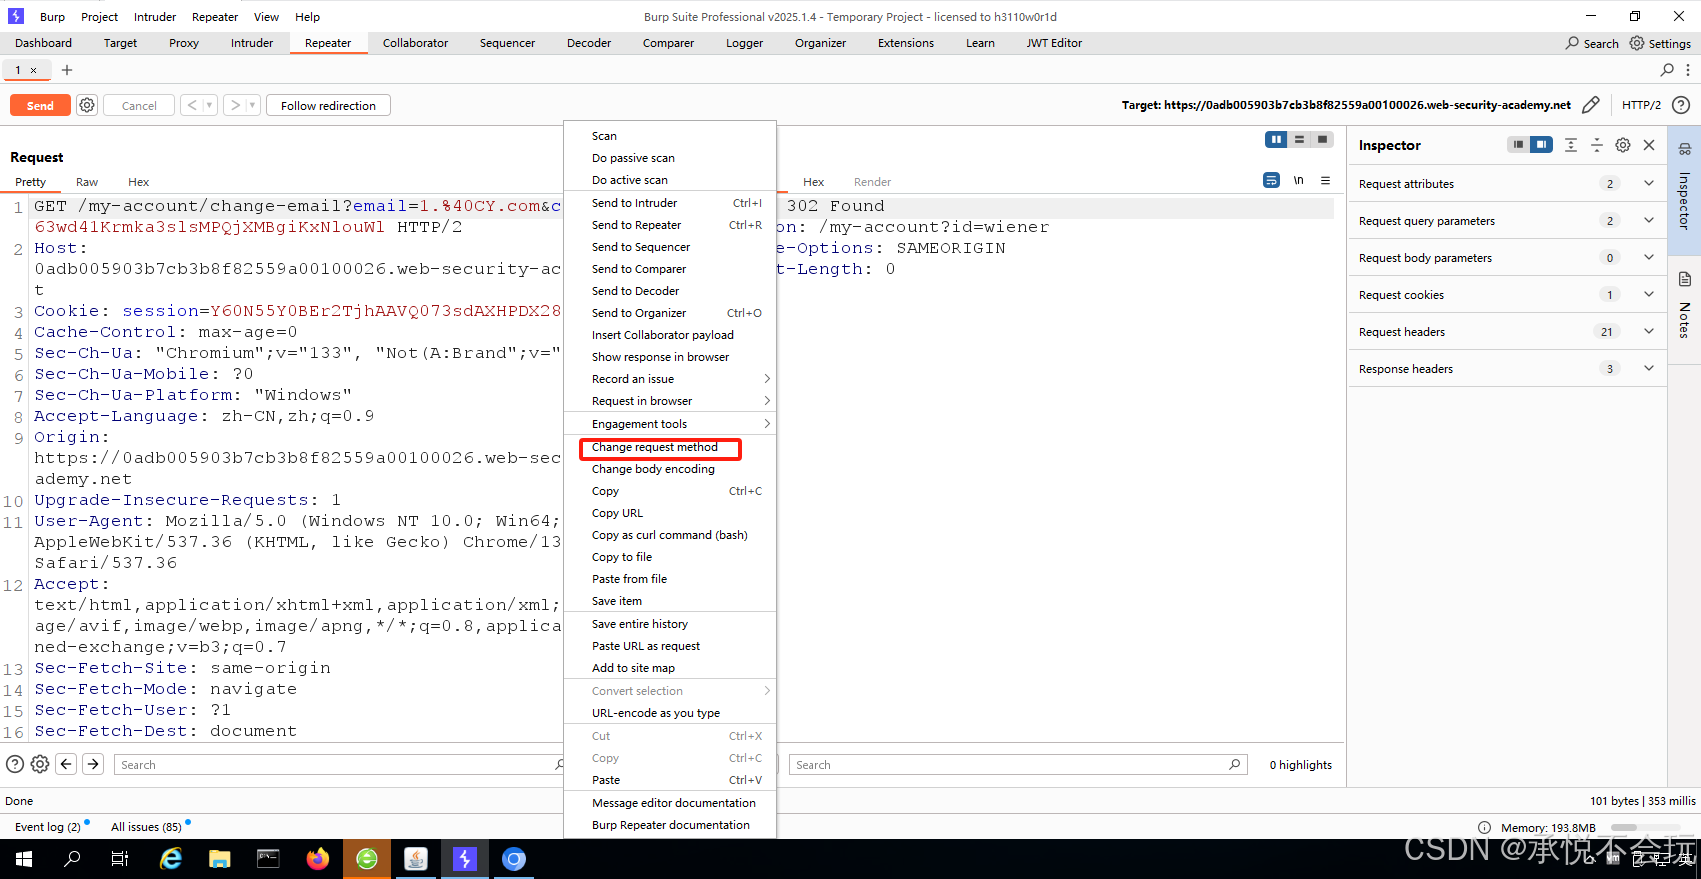Dock Inspector on the left side
The height and width of the screenshot is (879, 1701).
pyautogui.click(x=1518, y=145)
